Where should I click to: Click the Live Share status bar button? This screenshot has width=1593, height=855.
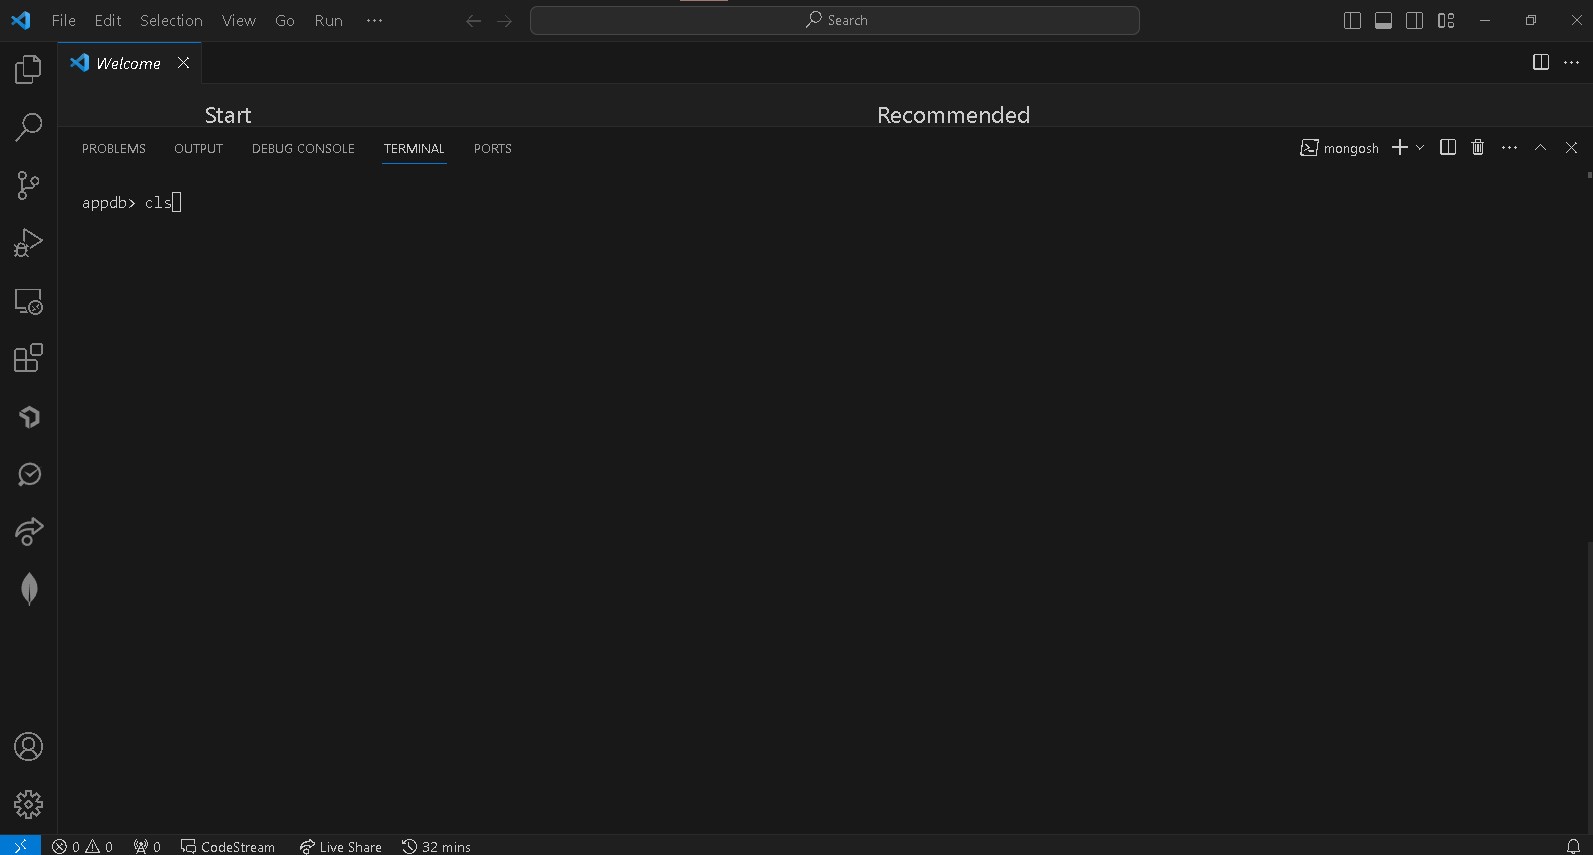340,846
